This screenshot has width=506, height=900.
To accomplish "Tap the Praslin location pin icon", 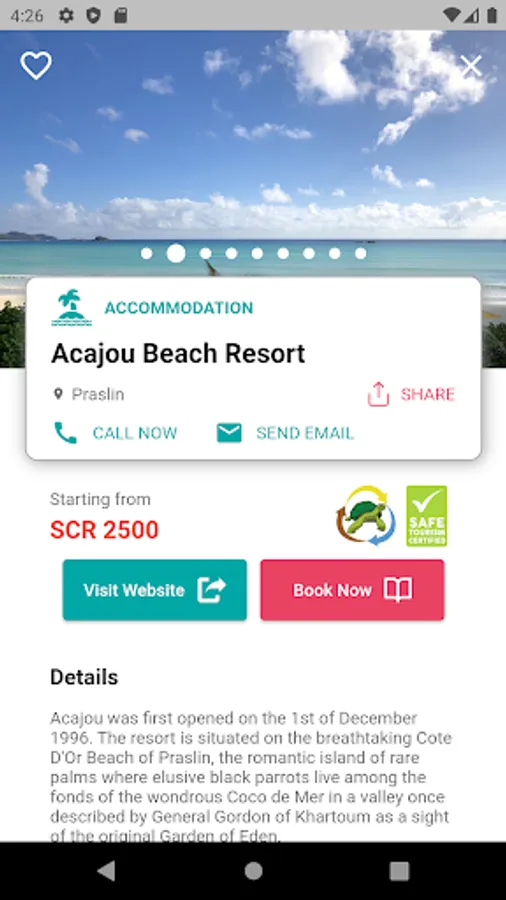I will pos(58,394).
